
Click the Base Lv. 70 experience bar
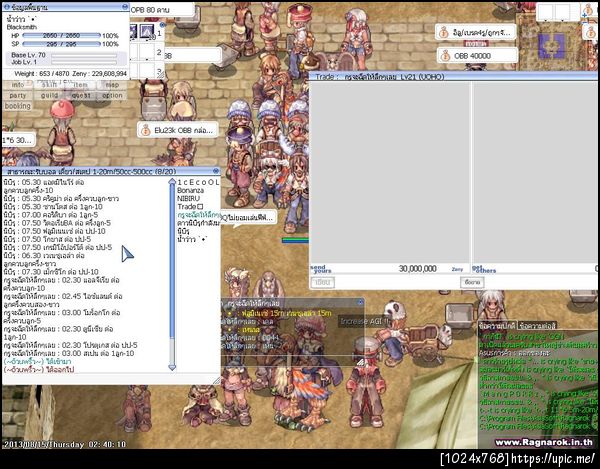click(x=84, y=56)
